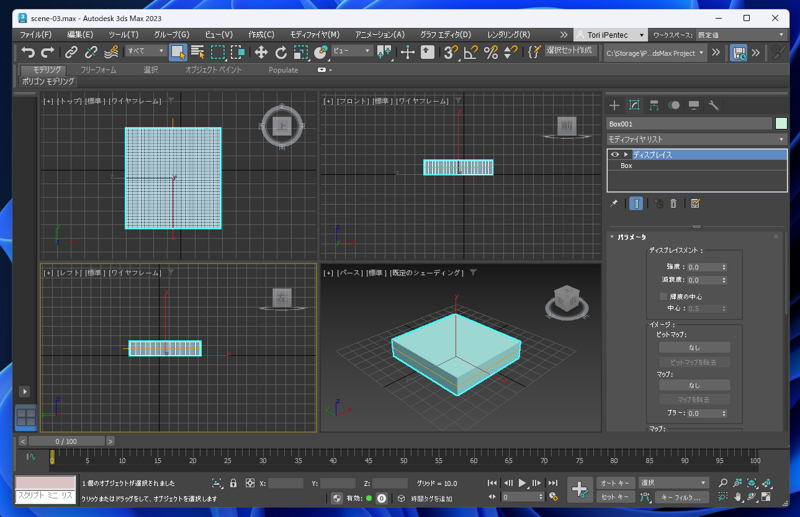Screen dimensions: 800x517
Task: Click frame 50 on the timeline track
Action: click(404, 458)
